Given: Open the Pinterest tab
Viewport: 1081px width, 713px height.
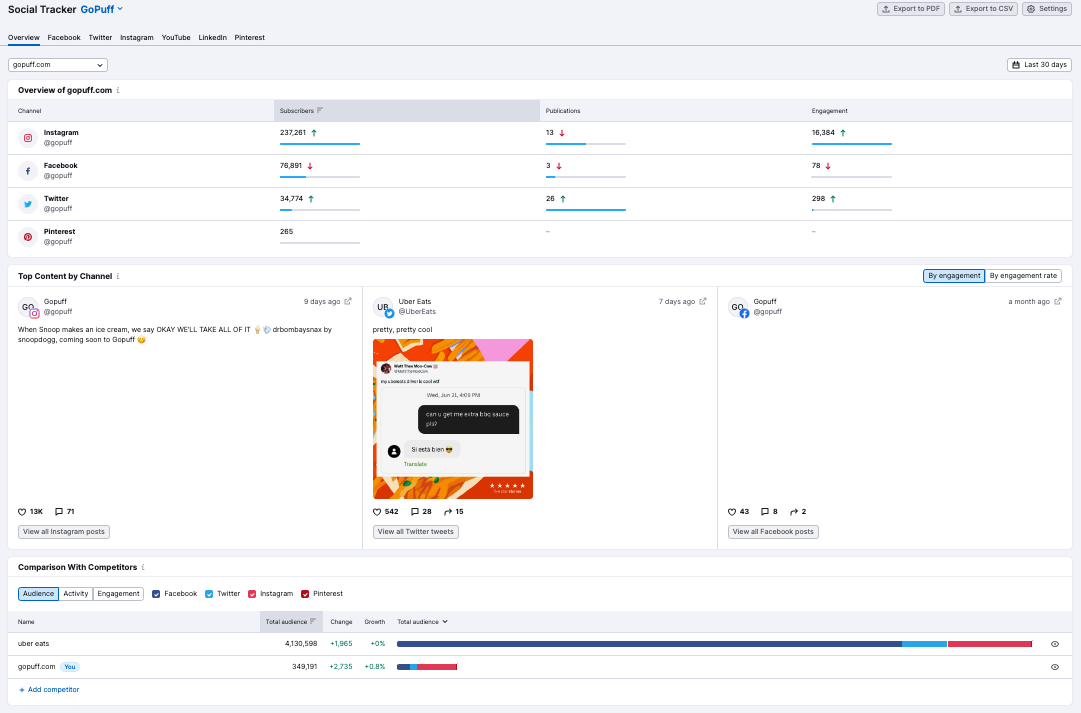Looking at the screenshot, I should pyautogui.click(x=250, y=38).
